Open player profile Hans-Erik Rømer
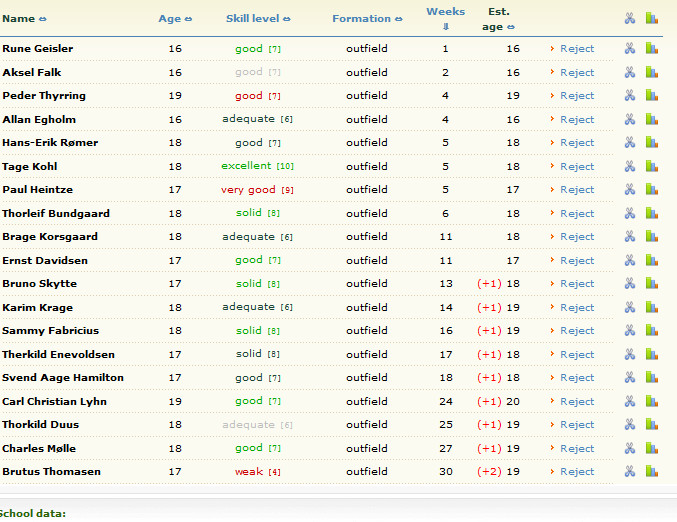This screenshot has width=677, height=522. [x=50, y=142]
